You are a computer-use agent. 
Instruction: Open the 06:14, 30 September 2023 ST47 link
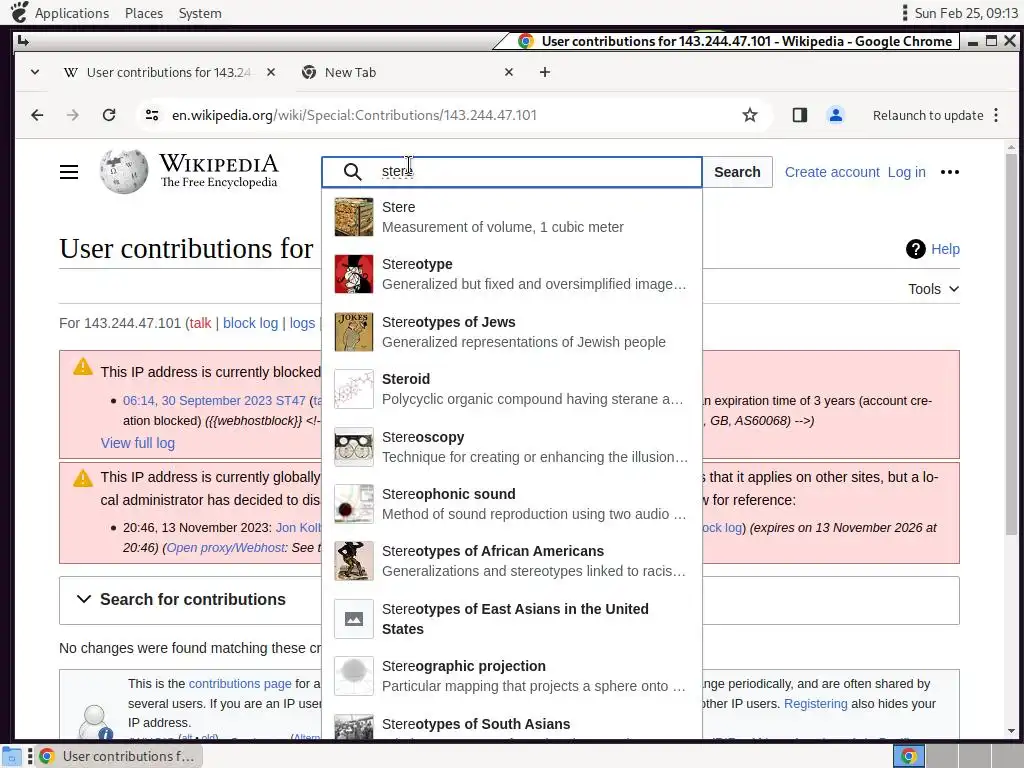pos(214,401)
